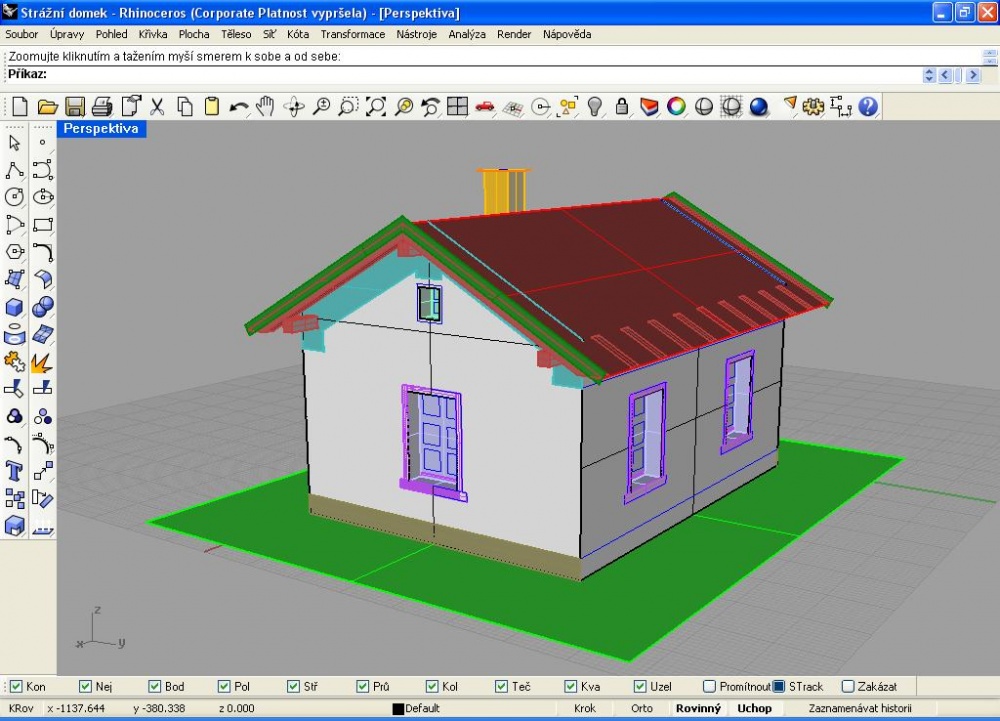The width and height of the screenshot is (1000, 721).
Task: Click the padlock lock objects icon
Action: pos(622,106)
